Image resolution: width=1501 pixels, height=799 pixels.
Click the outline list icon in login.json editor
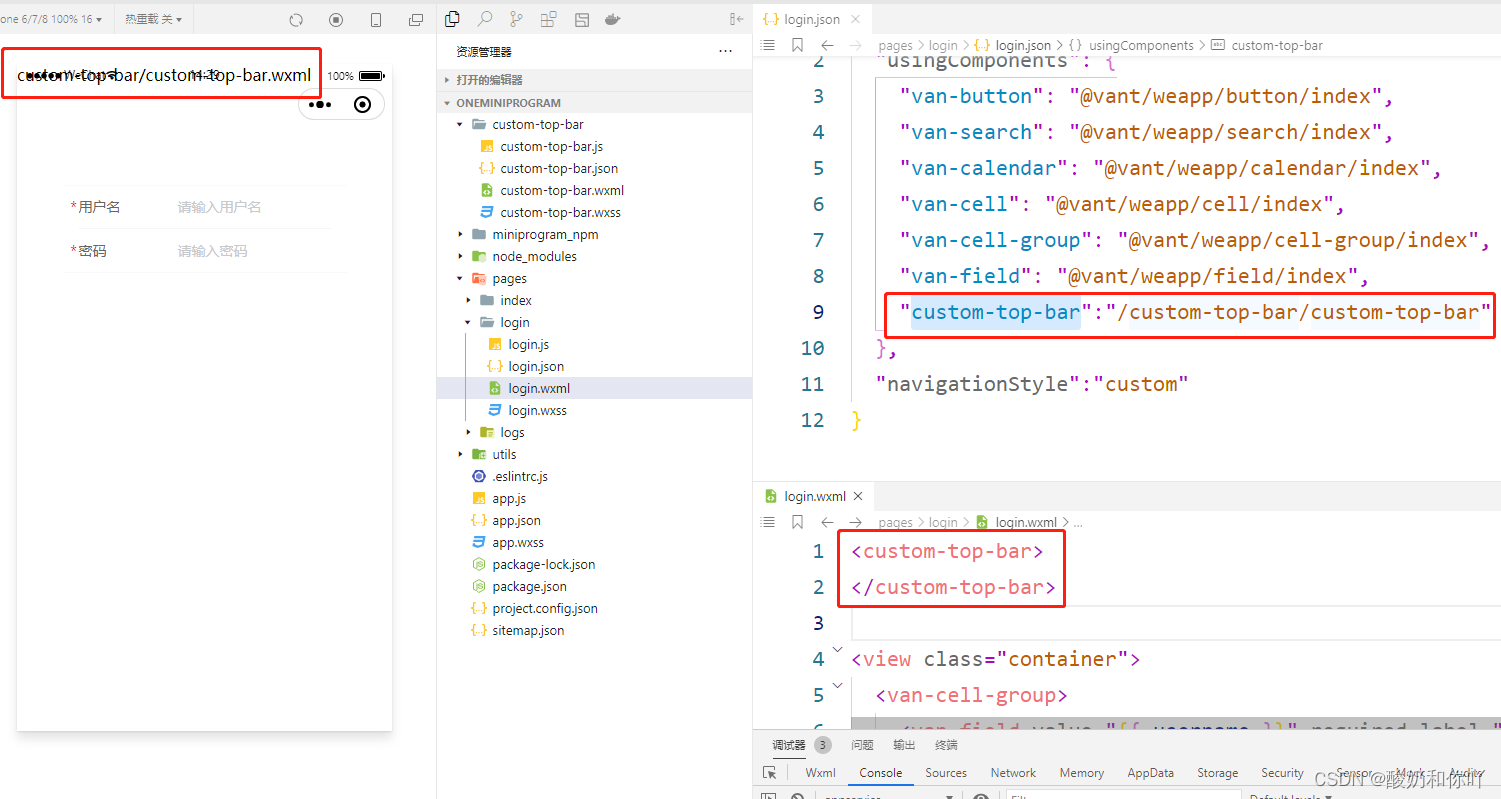pos(768,45)
